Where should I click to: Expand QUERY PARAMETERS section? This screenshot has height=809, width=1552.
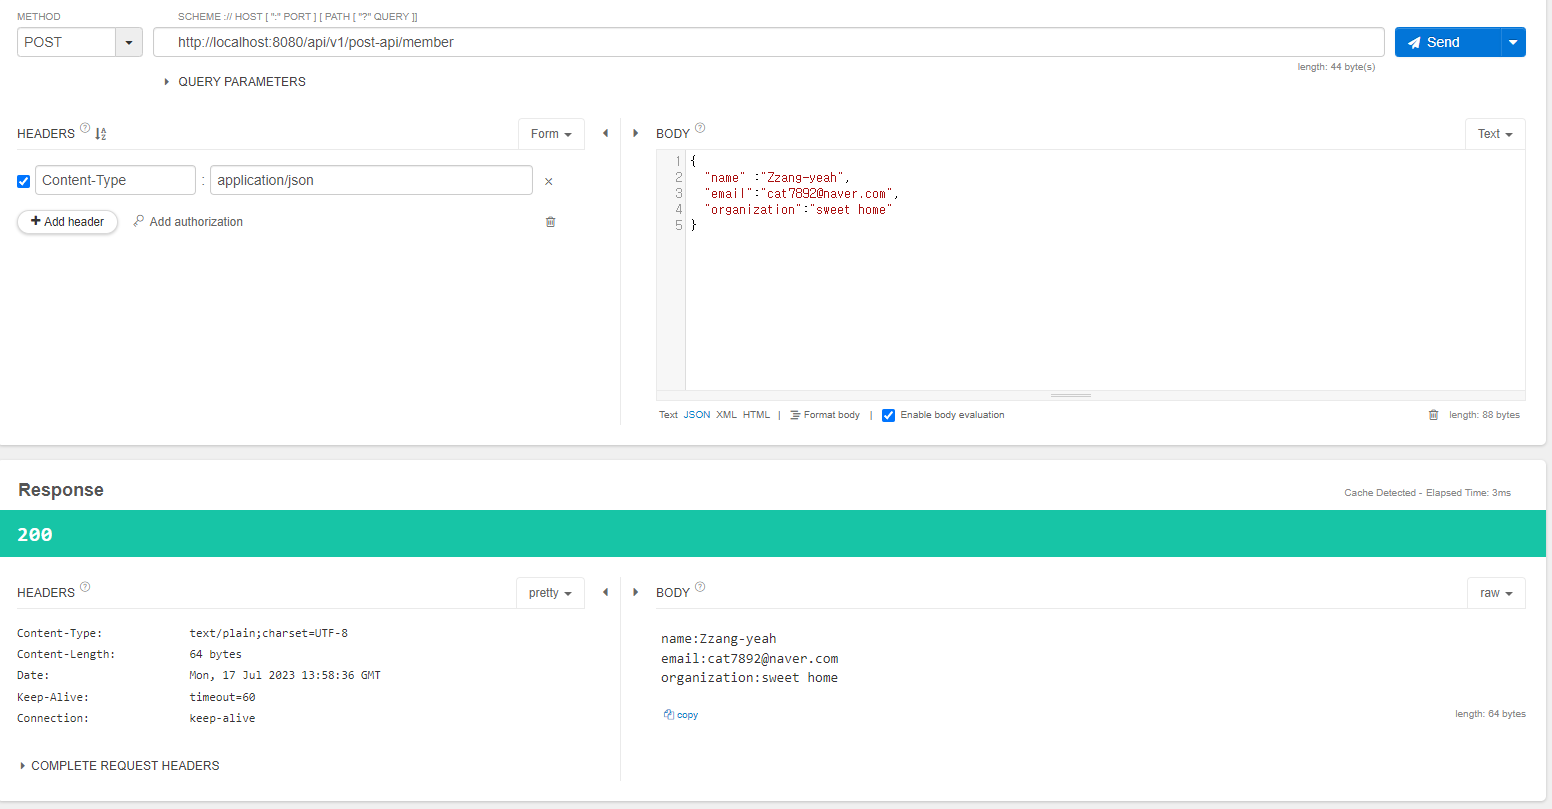tap(236, 82)
